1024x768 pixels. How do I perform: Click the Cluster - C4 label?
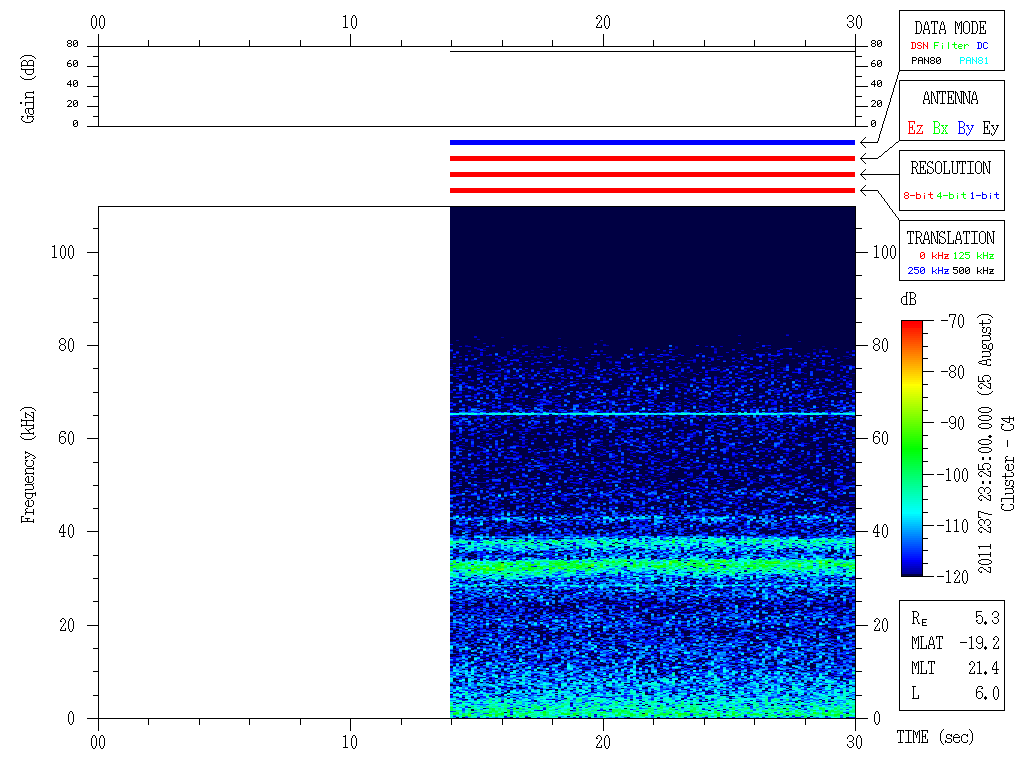(1008, 463)
